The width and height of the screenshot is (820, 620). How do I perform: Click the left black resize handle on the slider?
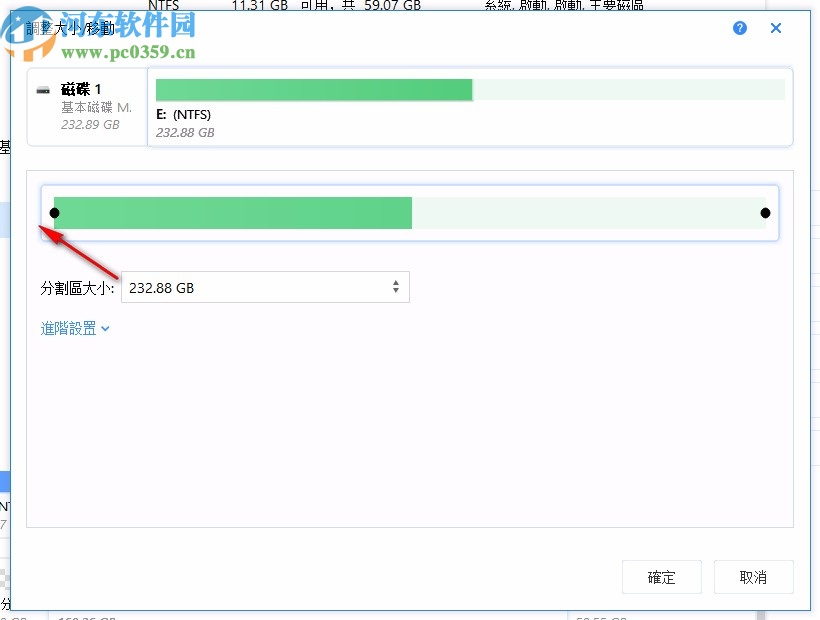click(x=55, y=212)
